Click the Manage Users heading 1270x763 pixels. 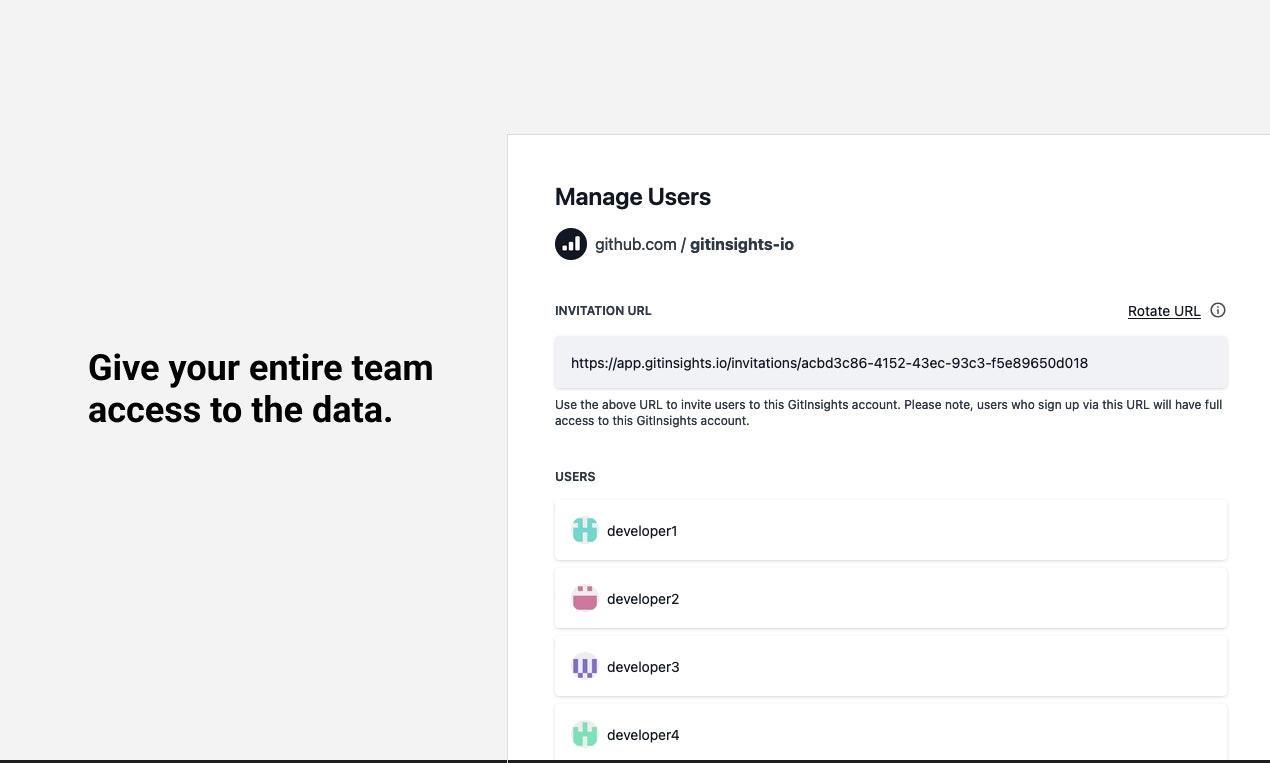tap(633, 197)
